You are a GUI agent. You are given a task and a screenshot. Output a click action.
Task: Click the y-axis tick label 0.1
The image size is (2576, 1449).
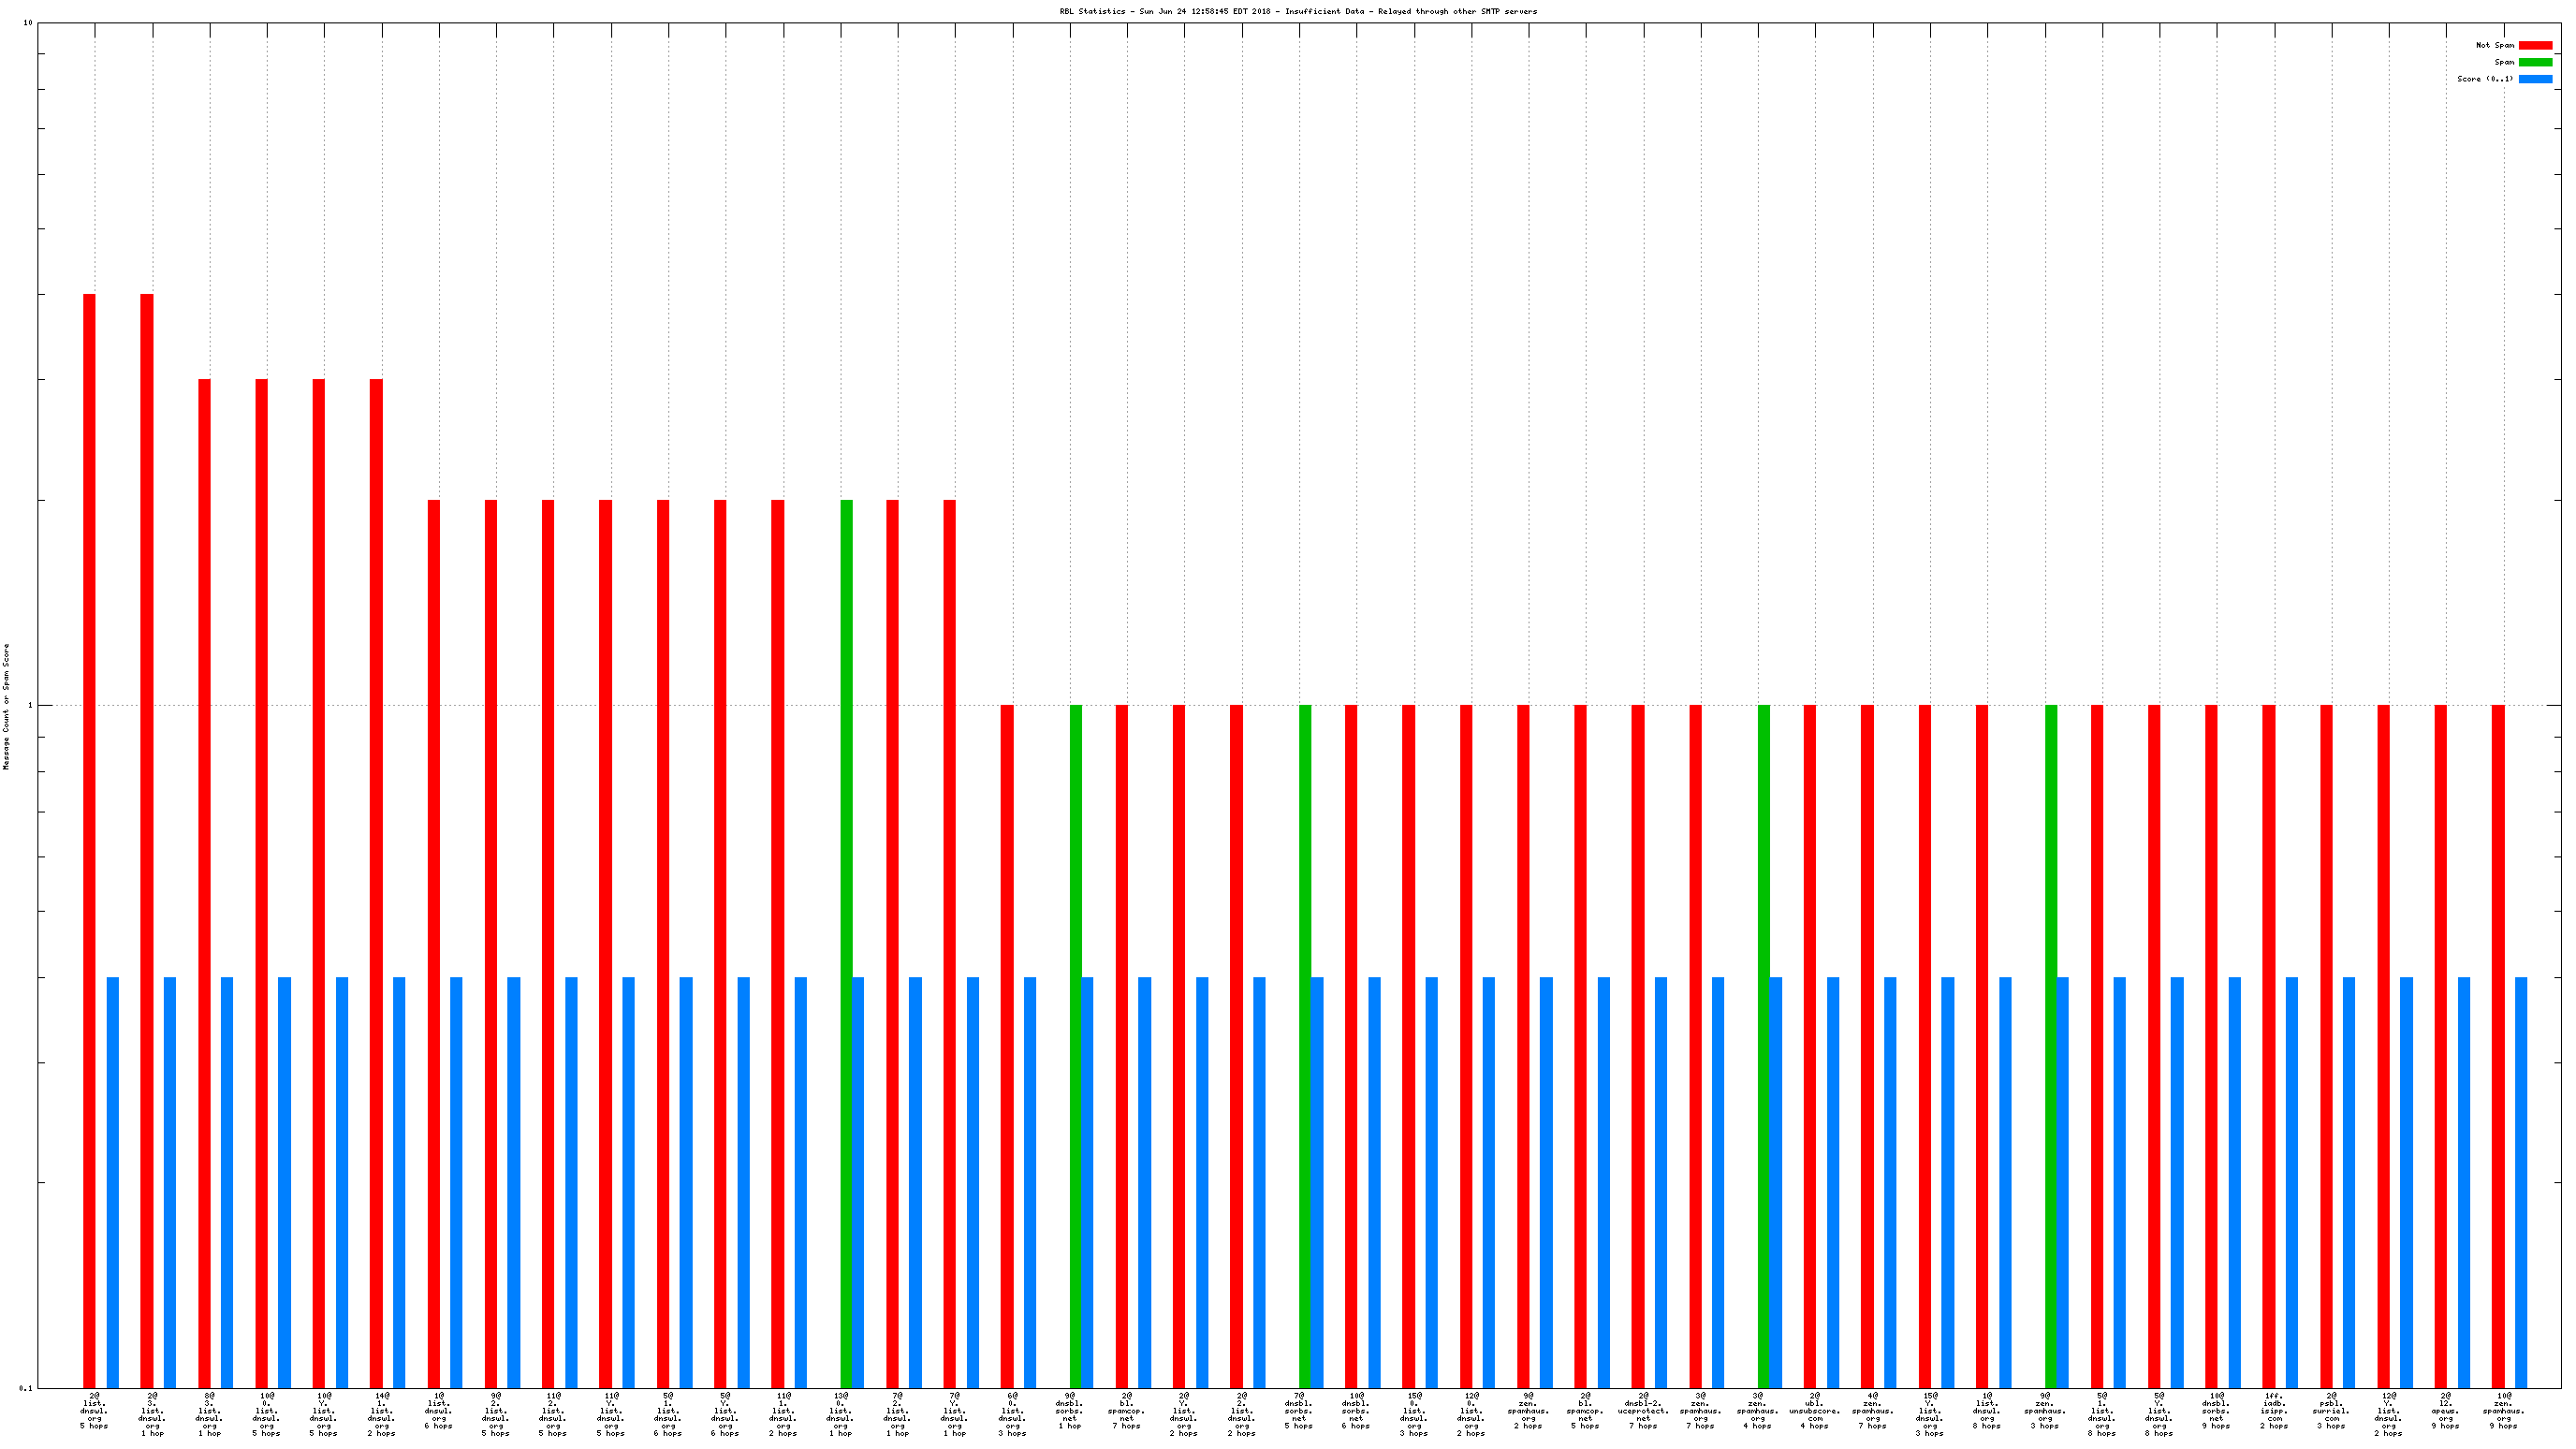pos(24,1388)
